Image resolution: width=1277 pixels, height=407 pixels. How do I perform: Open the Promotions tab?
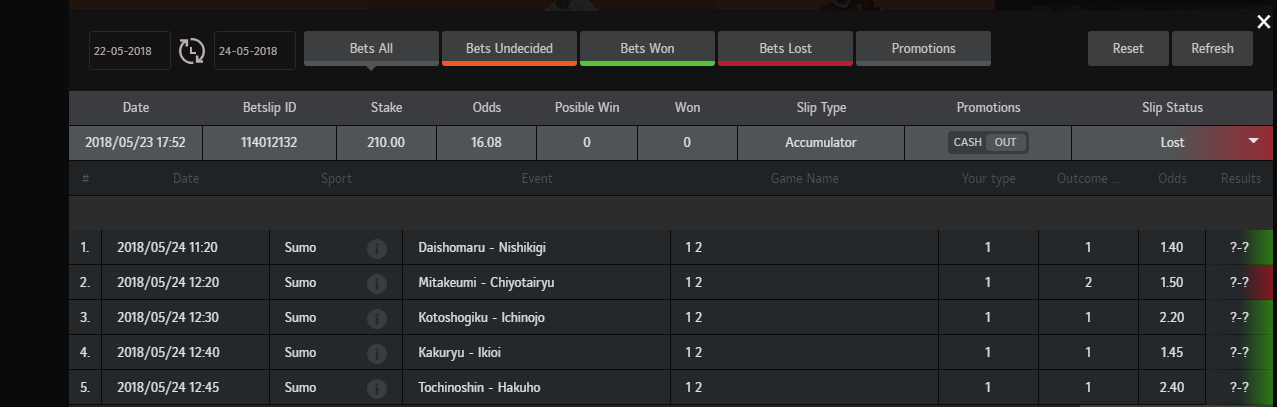point(923,48)
